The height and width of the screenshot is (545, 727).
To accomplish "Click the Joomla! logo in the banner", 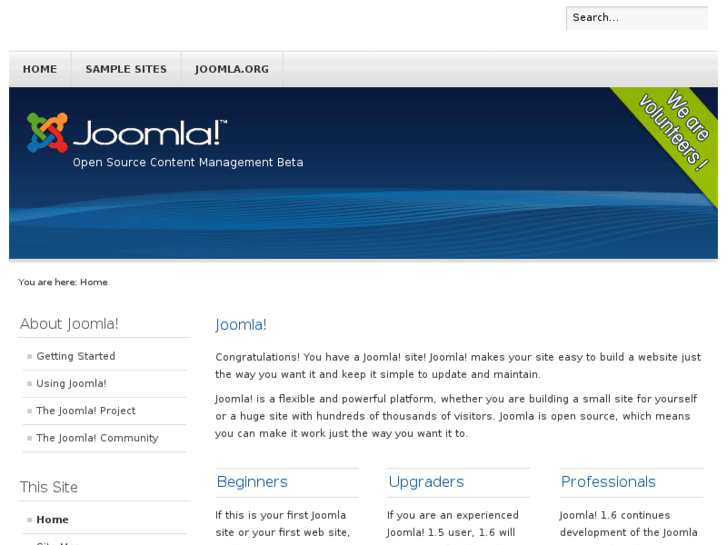I will tap(127, 133).
